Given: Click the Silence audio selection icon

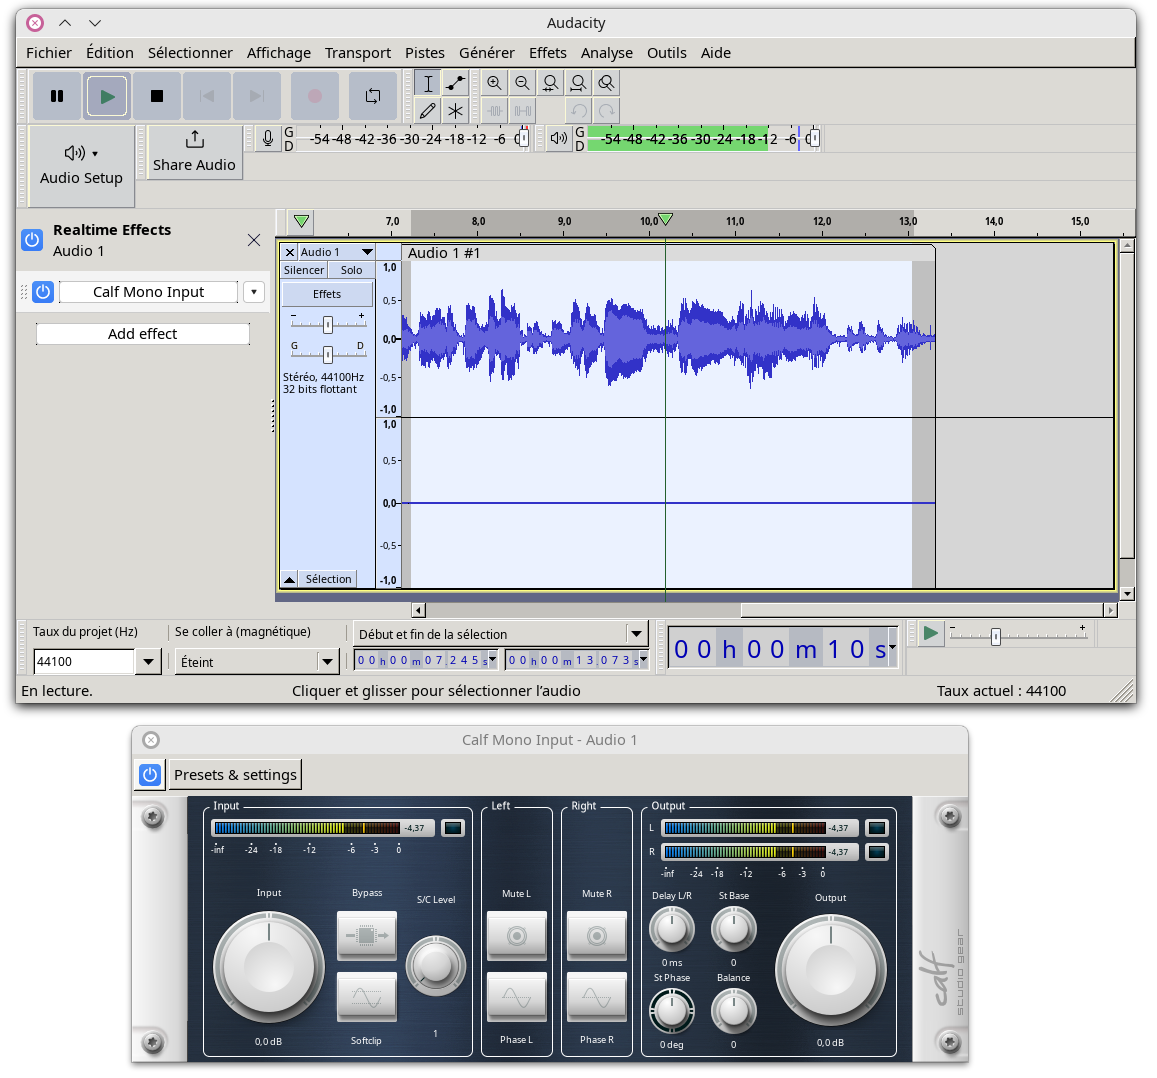Looking at the screenshot, I should [x=522, y=111].
